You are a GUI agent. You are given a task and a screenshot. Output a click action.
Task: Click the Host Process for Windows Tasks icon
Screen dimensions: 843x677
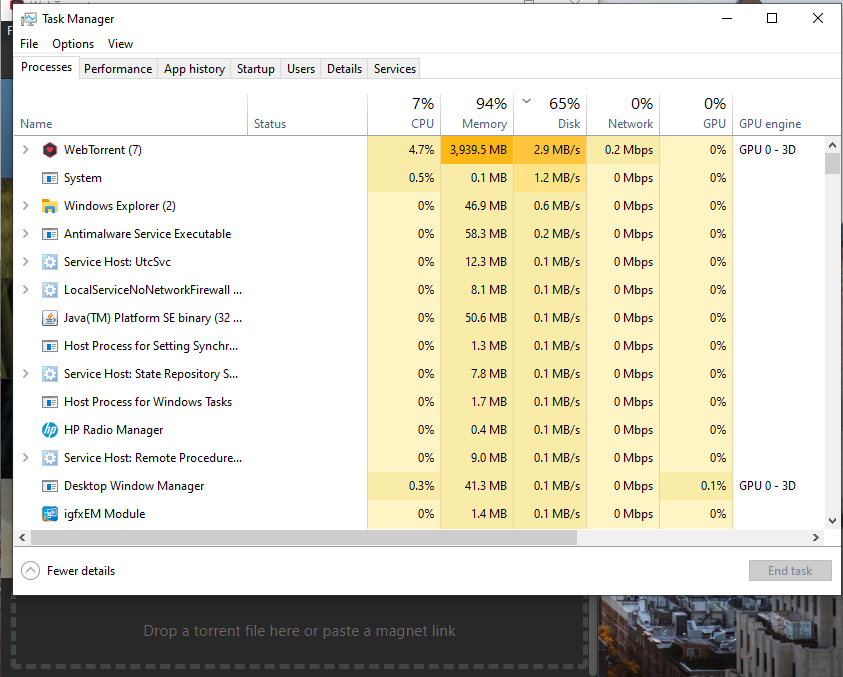(49, 402)
